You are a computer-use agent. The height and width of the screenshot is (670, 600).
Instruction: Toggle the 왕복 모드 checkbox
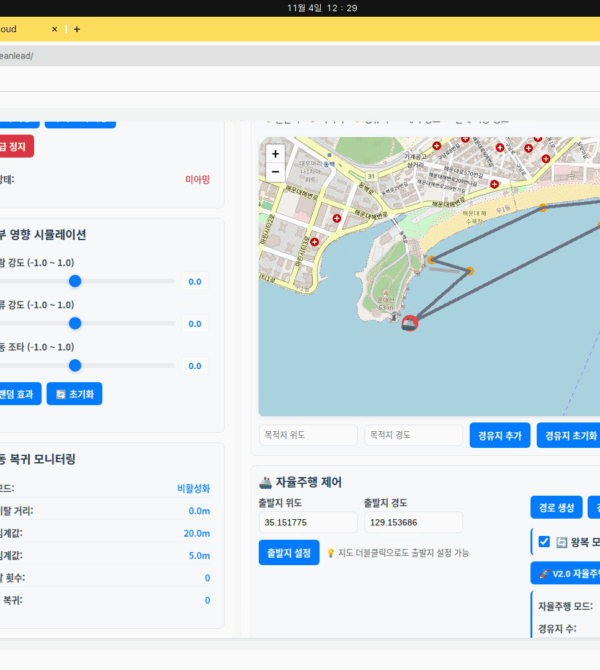coord(544,542)
